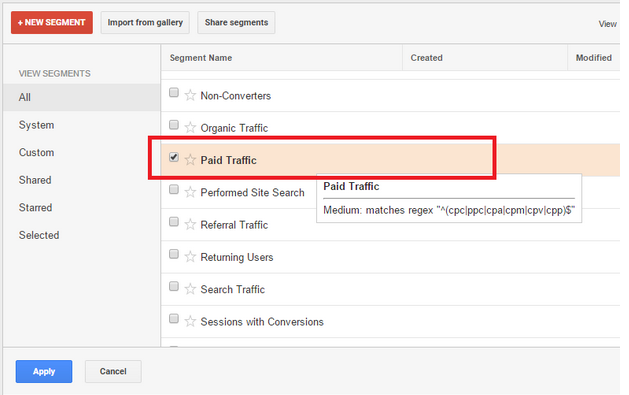Star the Search Traffic segment
The width and height of the screenshot is (629, 395).
(190, 289)
